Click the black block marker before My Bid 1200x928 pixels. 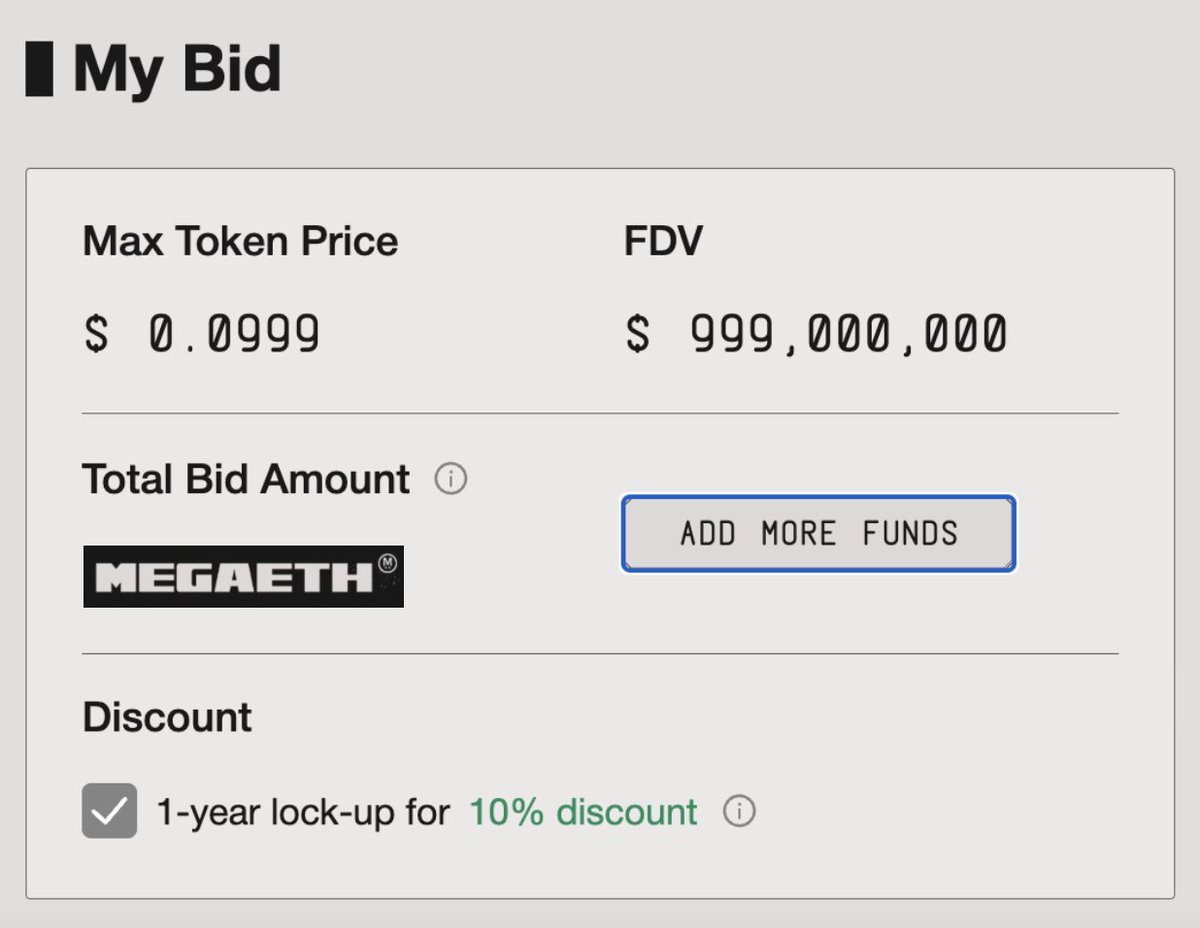point(39,70)
